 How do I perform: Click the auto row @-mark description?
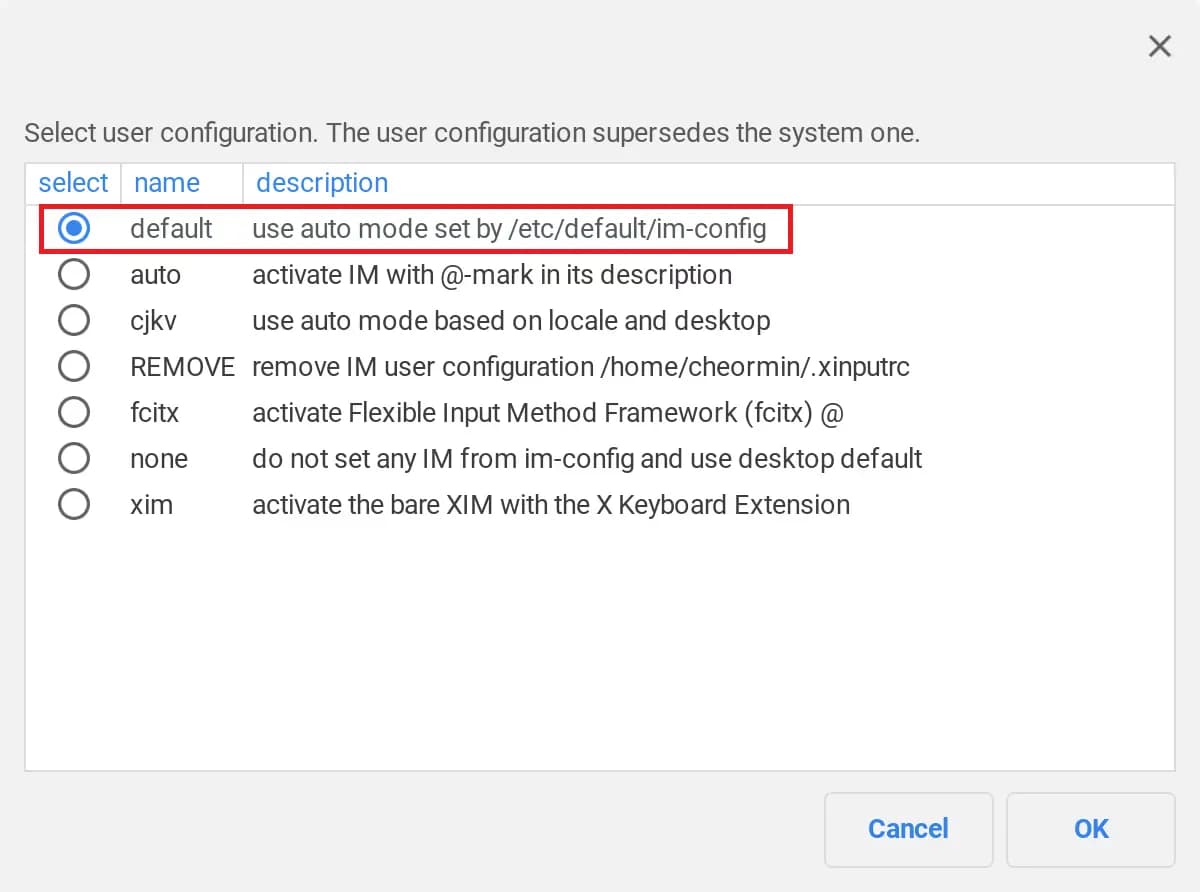(x=491, y=274)
